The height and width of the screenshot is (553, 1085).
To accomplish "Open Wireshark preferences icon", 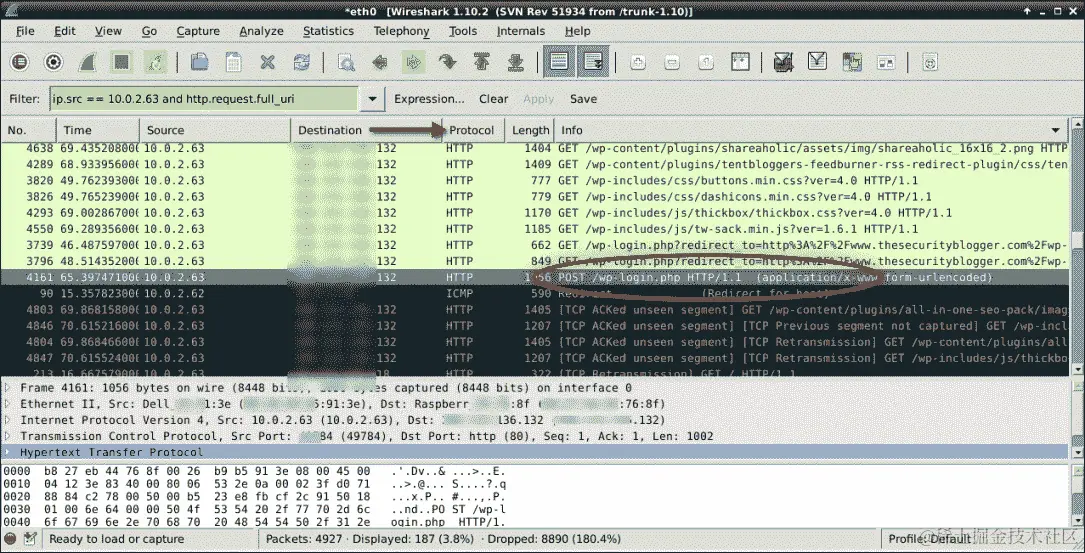I will point(886,62).
